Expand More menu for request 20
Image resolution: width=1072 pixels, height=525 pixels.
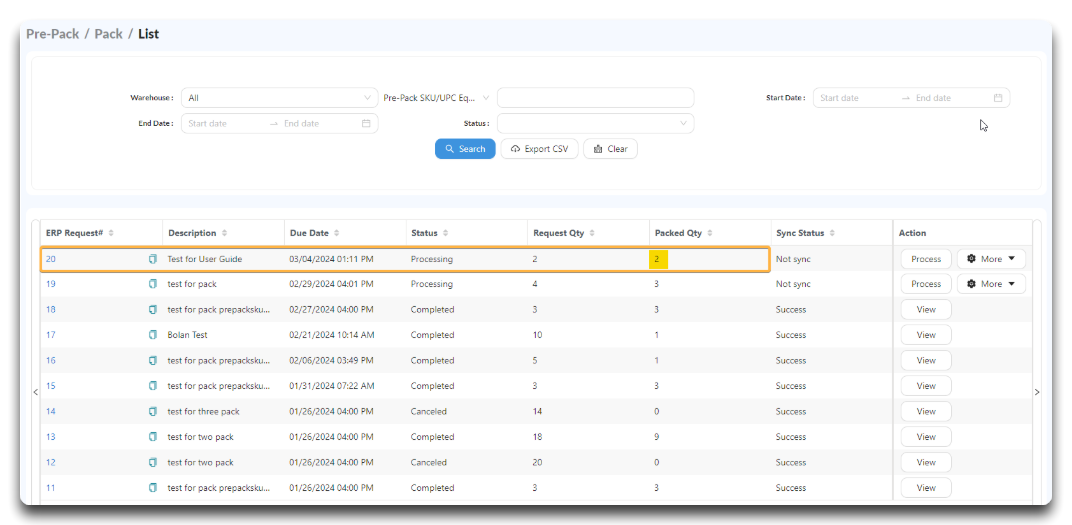point(991,259)
